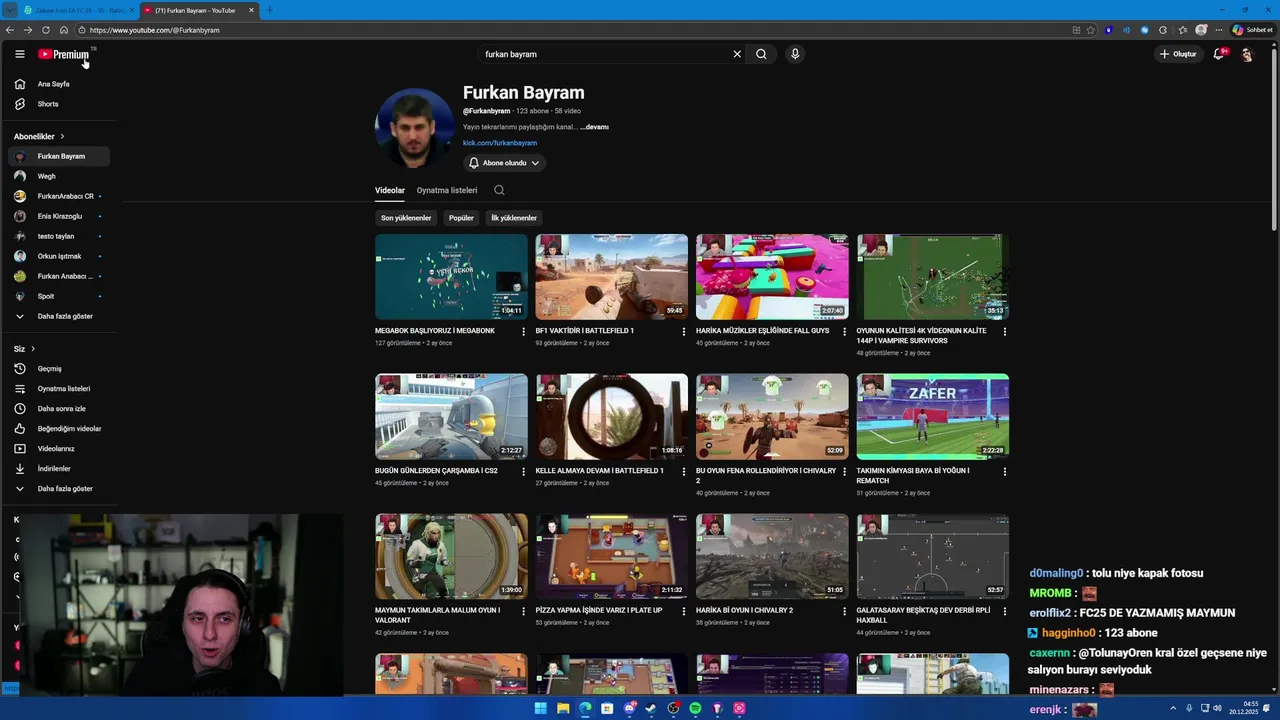Viewport: 1280px width, 720px height.
Task: Expand Abonelikler section arrow
Action: (x=62, y=136)
